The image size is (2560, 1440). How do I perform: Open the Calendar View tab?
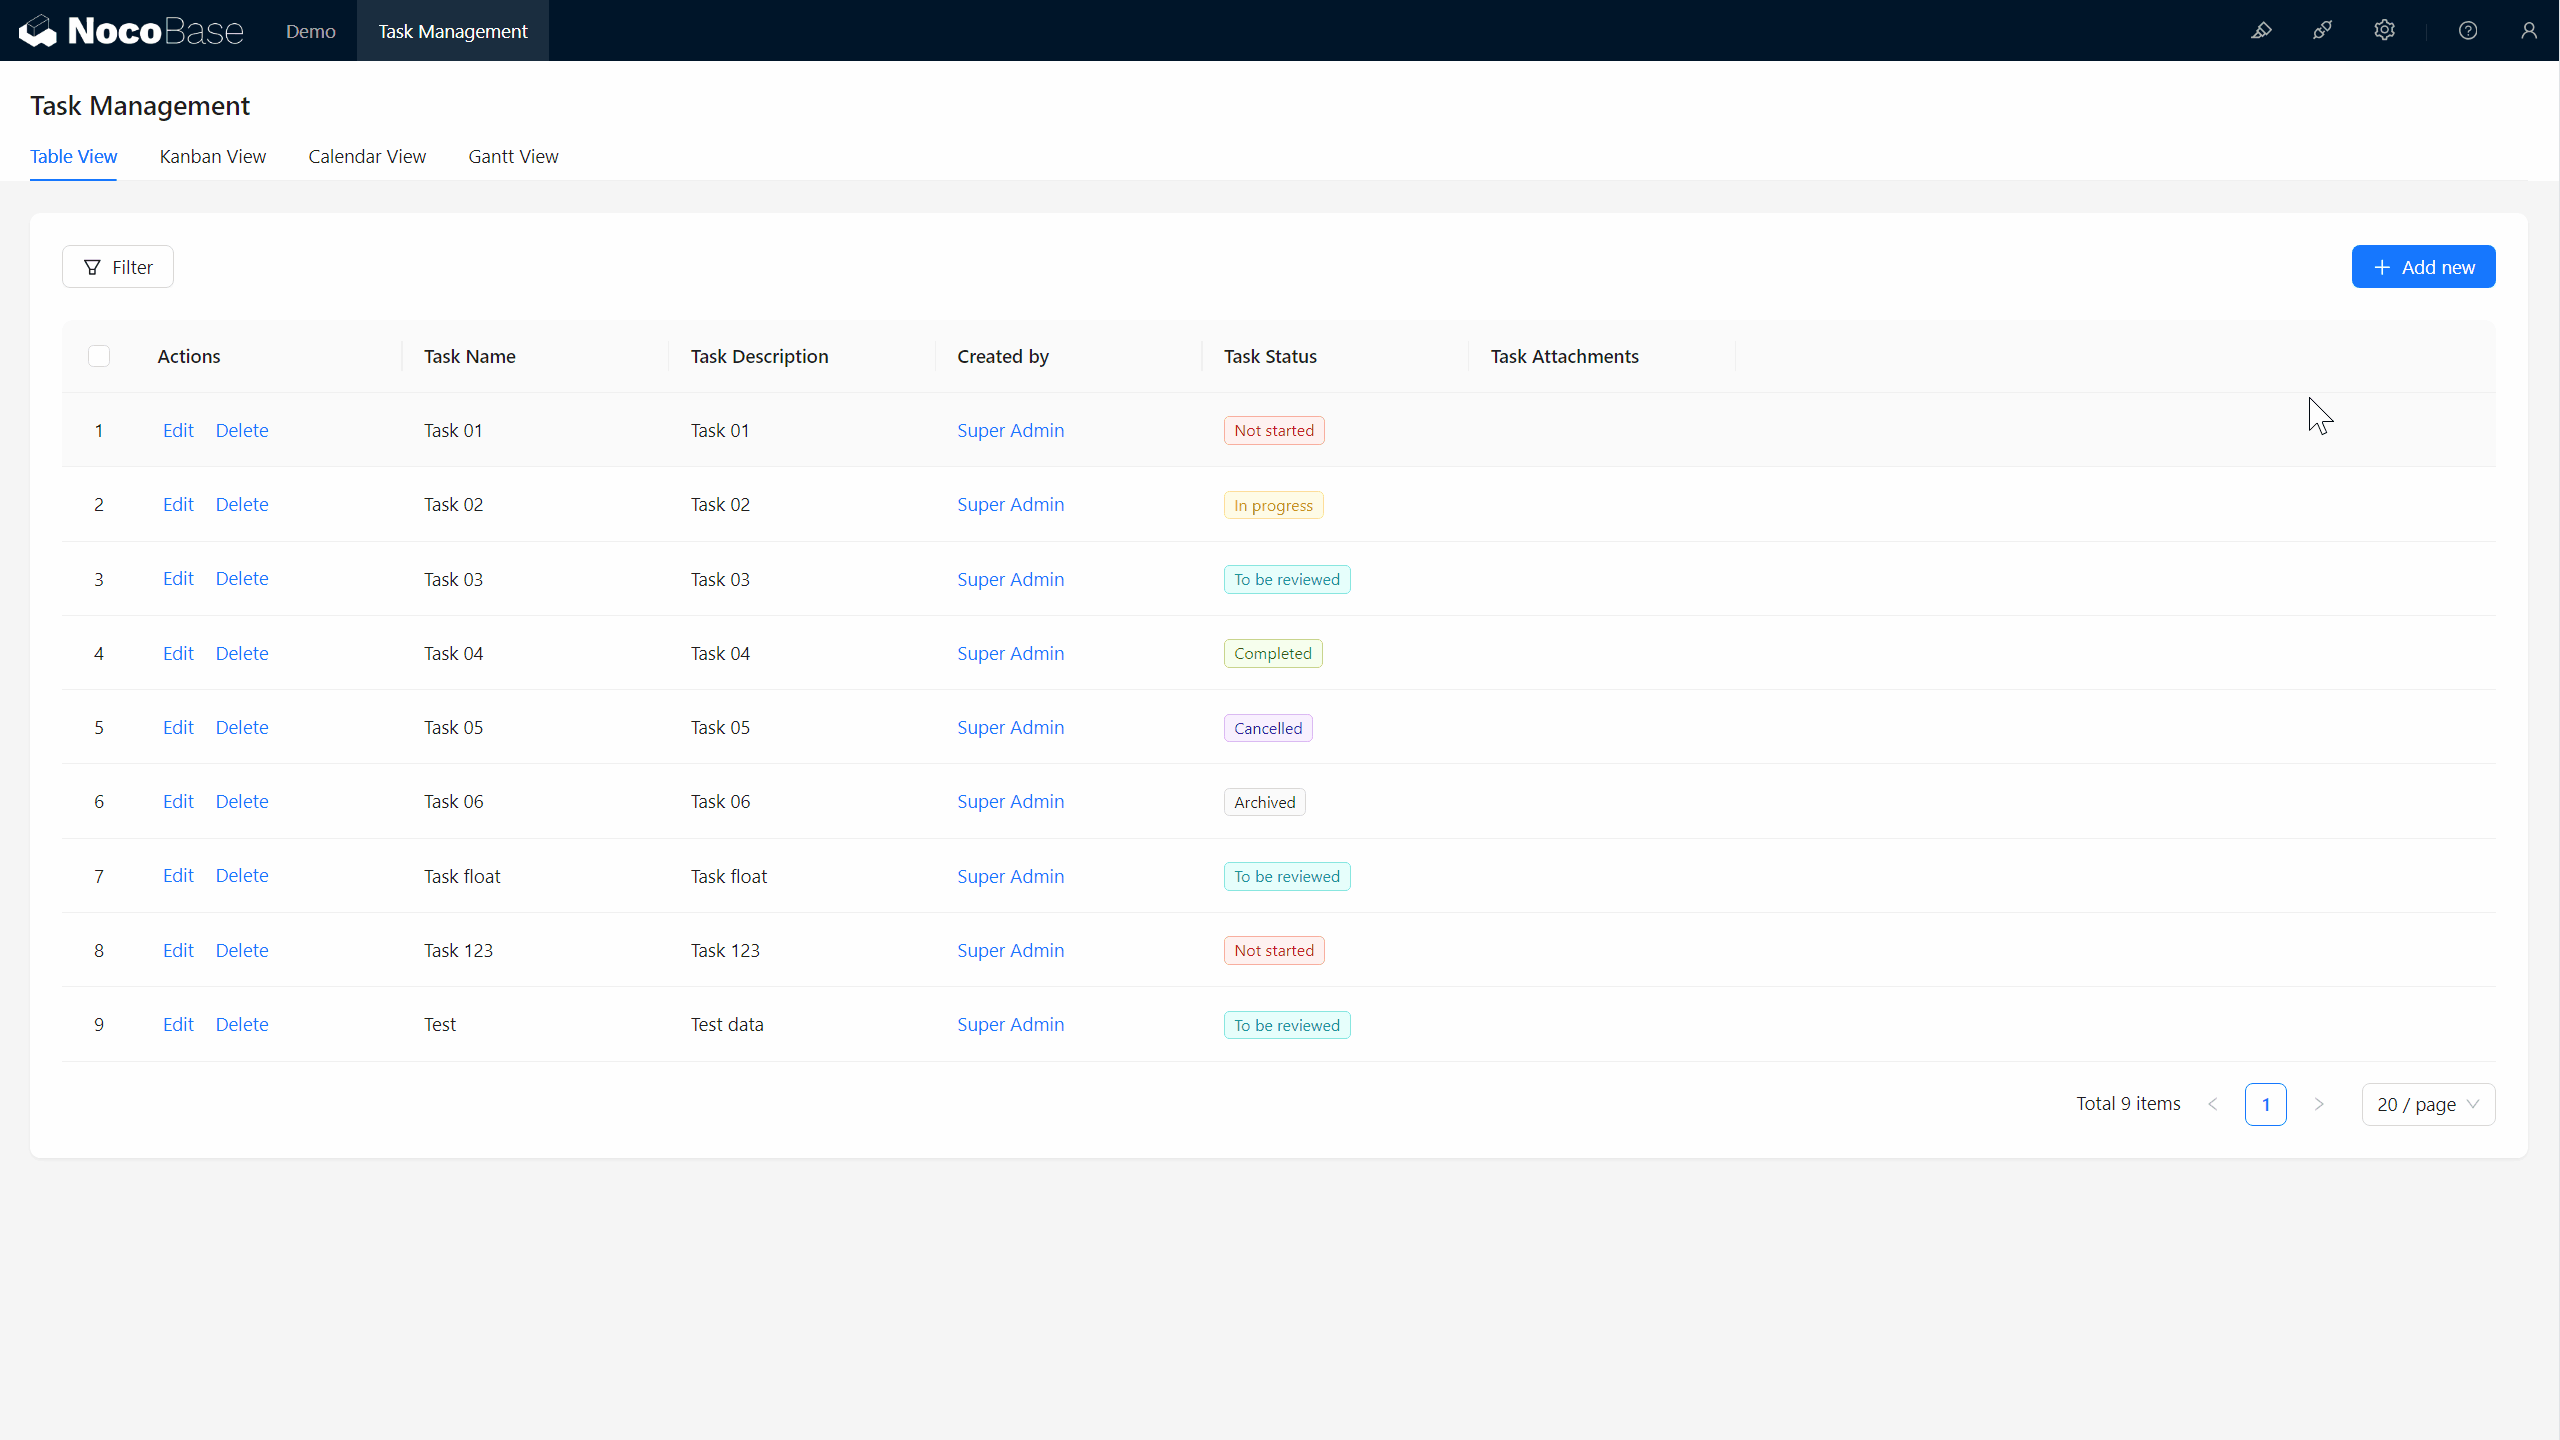(367, 156)
